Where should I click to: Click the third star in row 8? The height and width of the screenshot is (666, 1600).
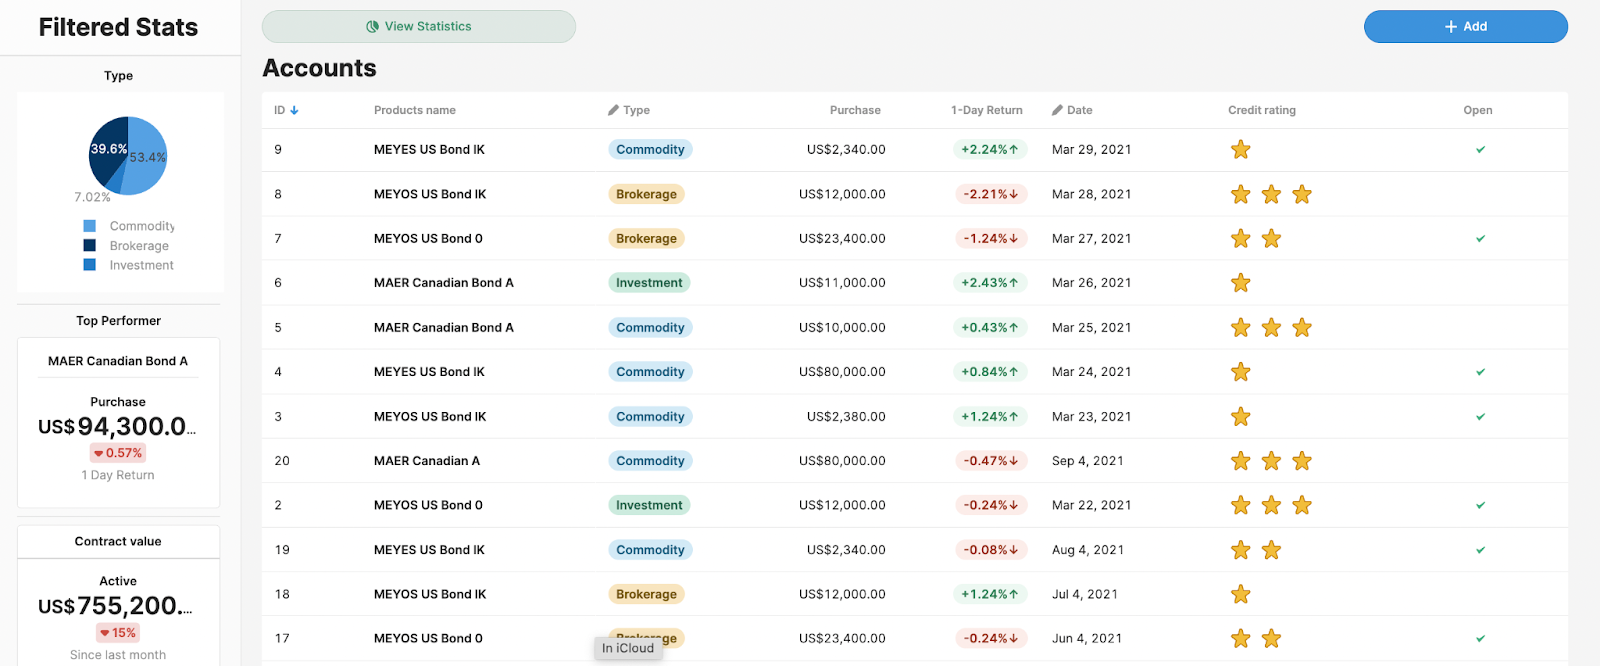coord(1302,194)
